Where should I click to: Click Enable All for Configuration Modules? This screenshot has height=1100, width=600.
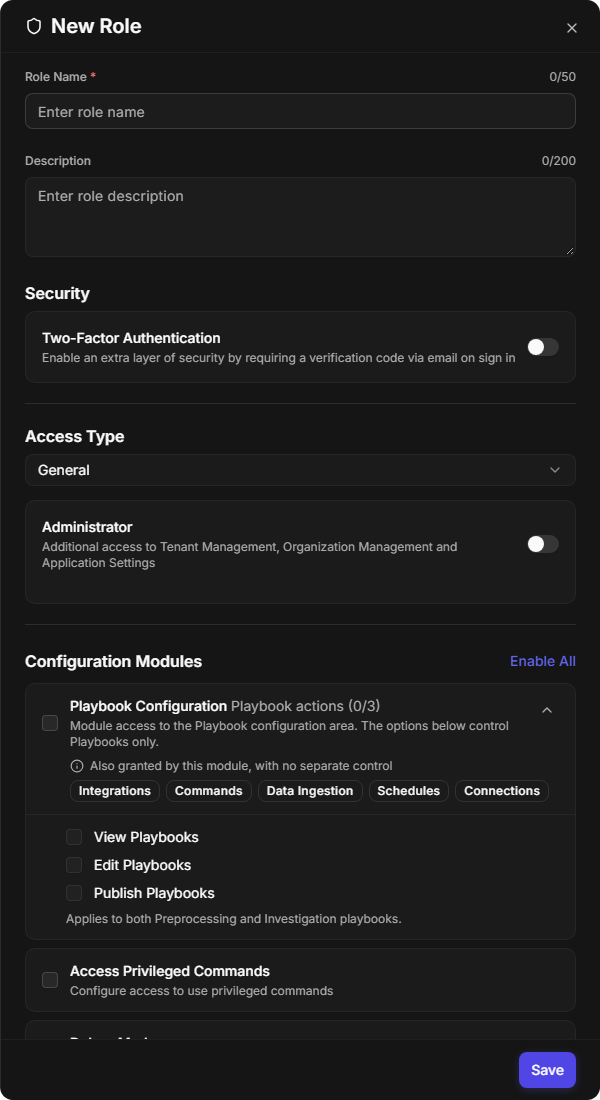542,661
